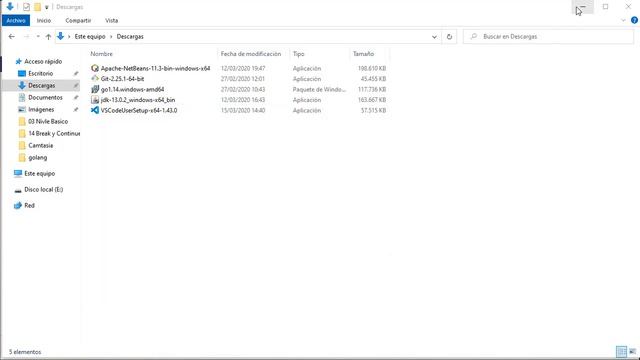Sort files by Tipo column
The height and width of the screenshot is (360, 640).
[x=298, y=54]
